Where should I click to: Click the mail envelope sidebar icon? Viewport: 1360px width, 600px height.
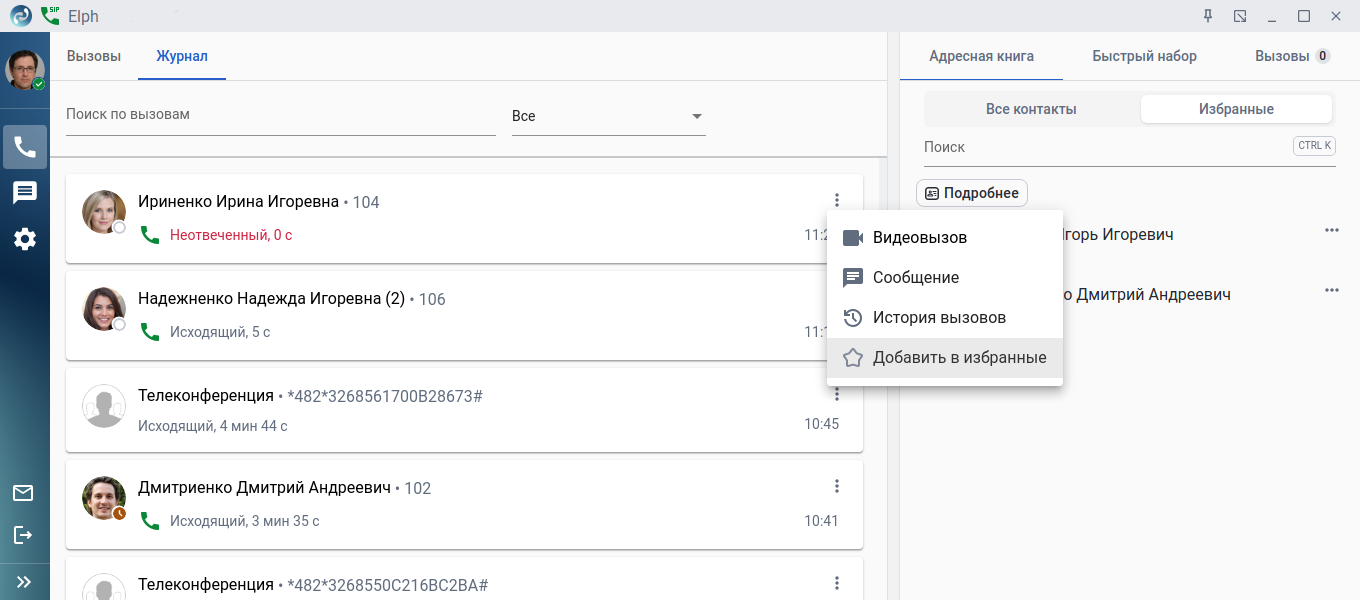pos(23,493)
